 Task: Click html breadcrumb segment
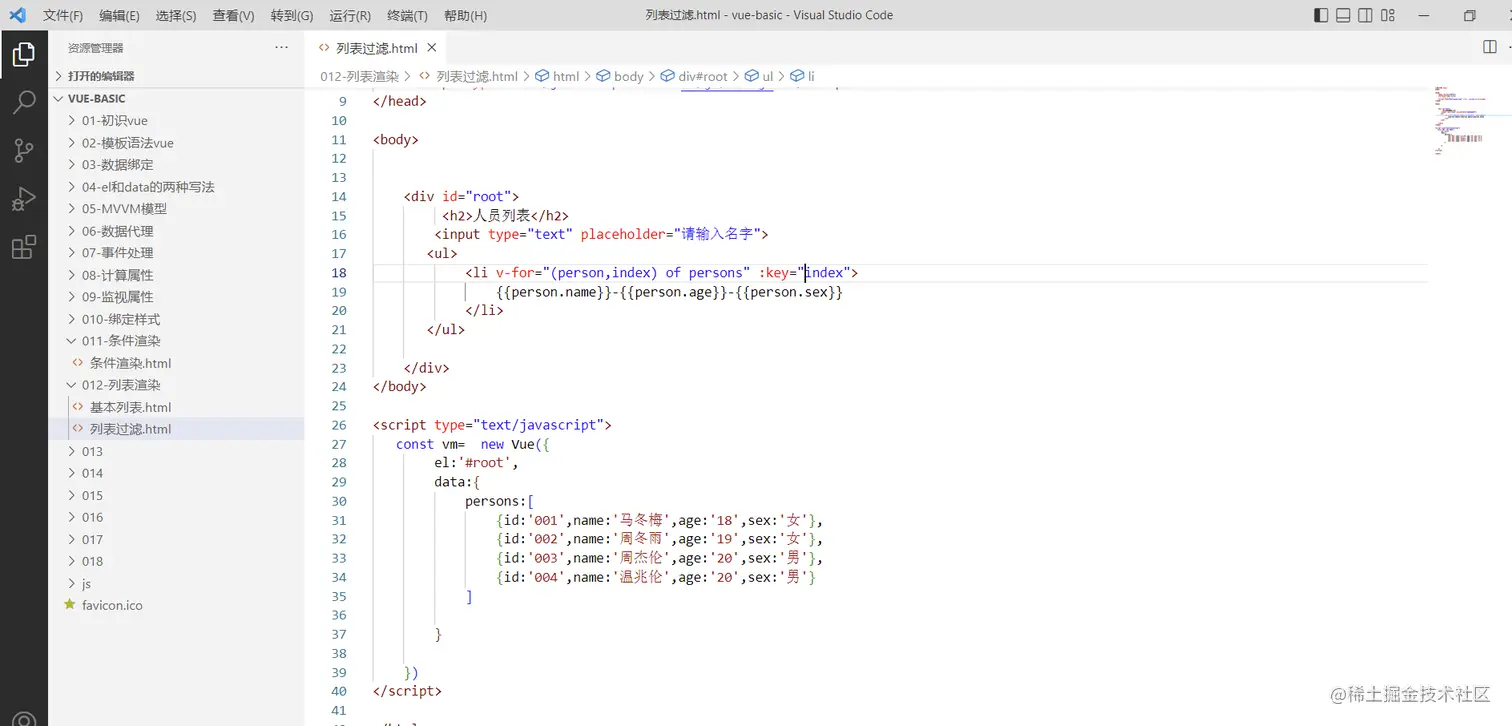click(557, 76)
